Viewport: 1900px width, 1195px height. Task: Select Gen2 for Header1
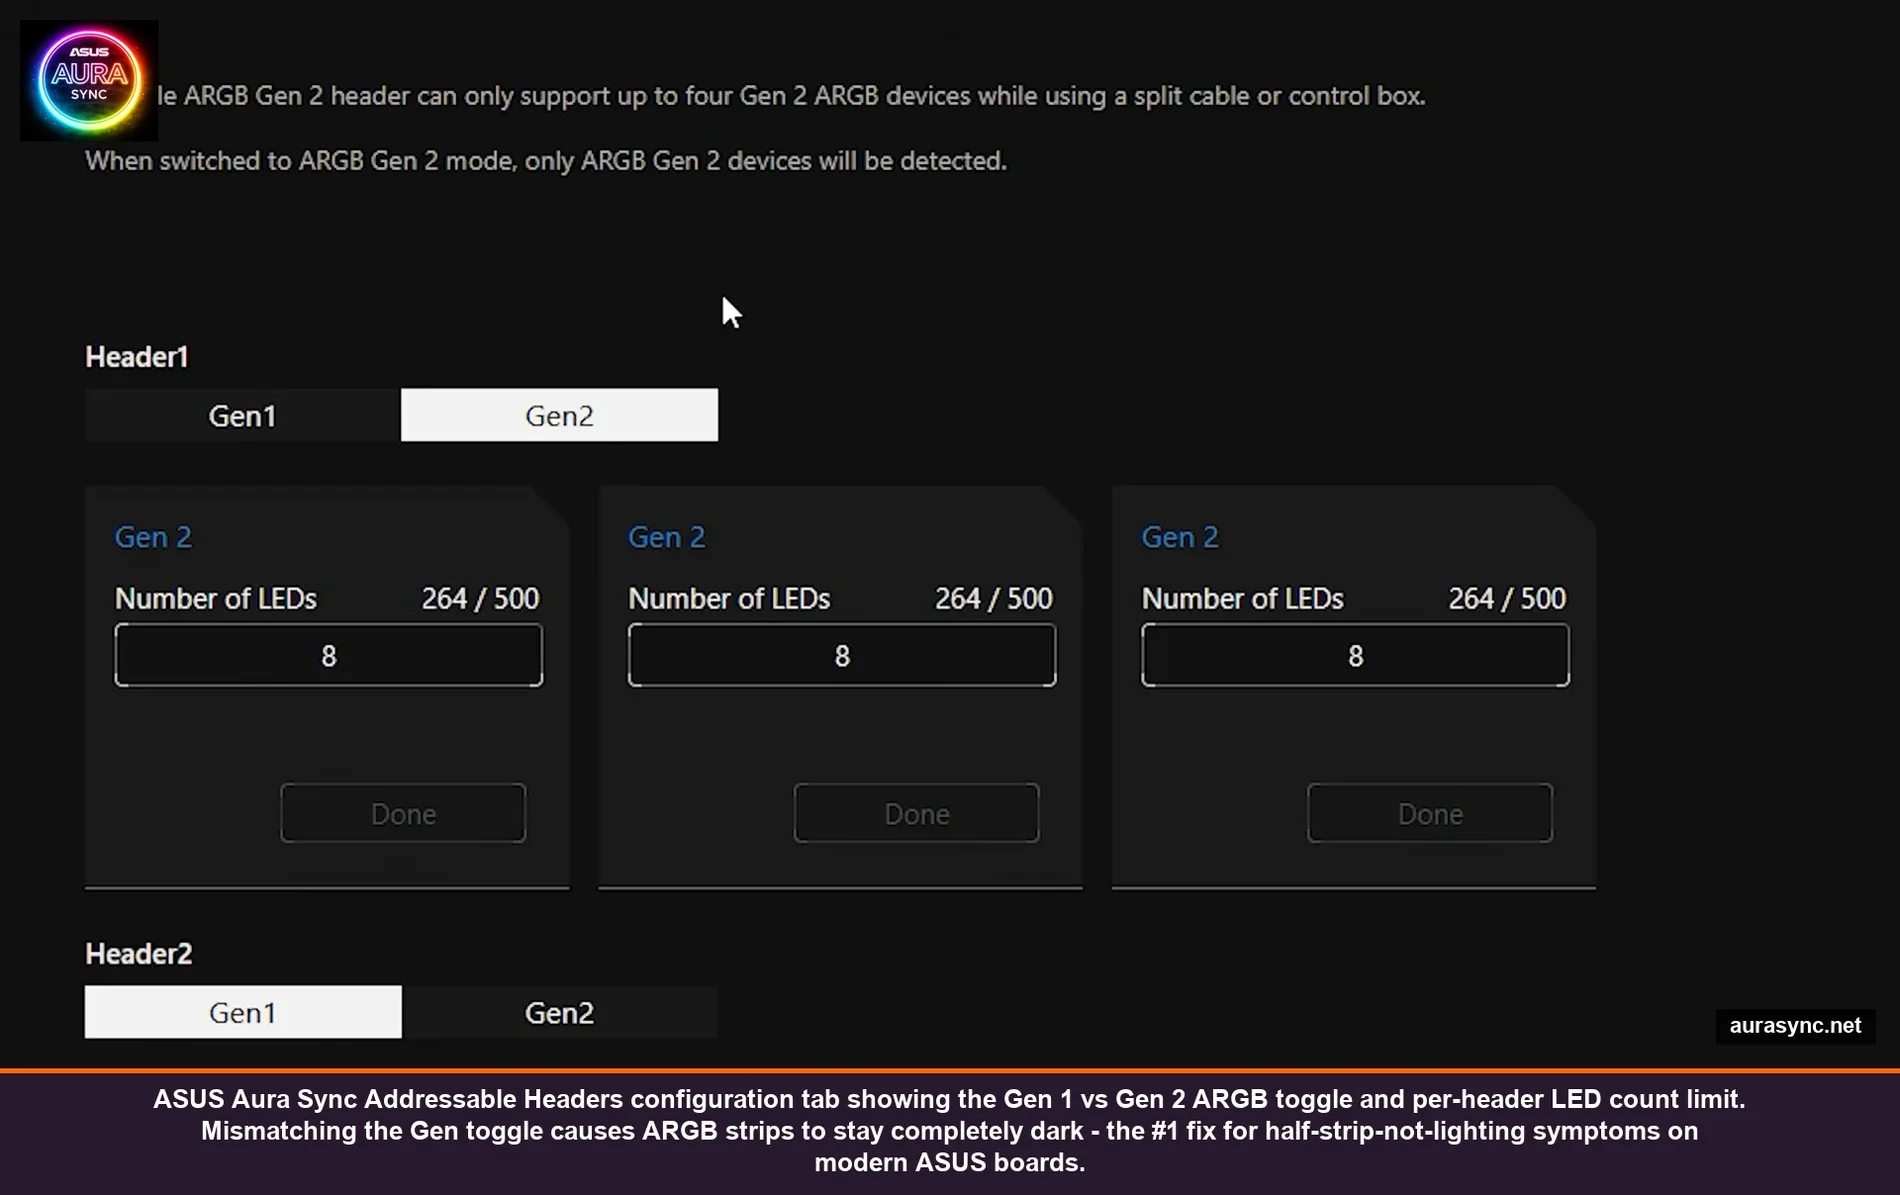559,414
